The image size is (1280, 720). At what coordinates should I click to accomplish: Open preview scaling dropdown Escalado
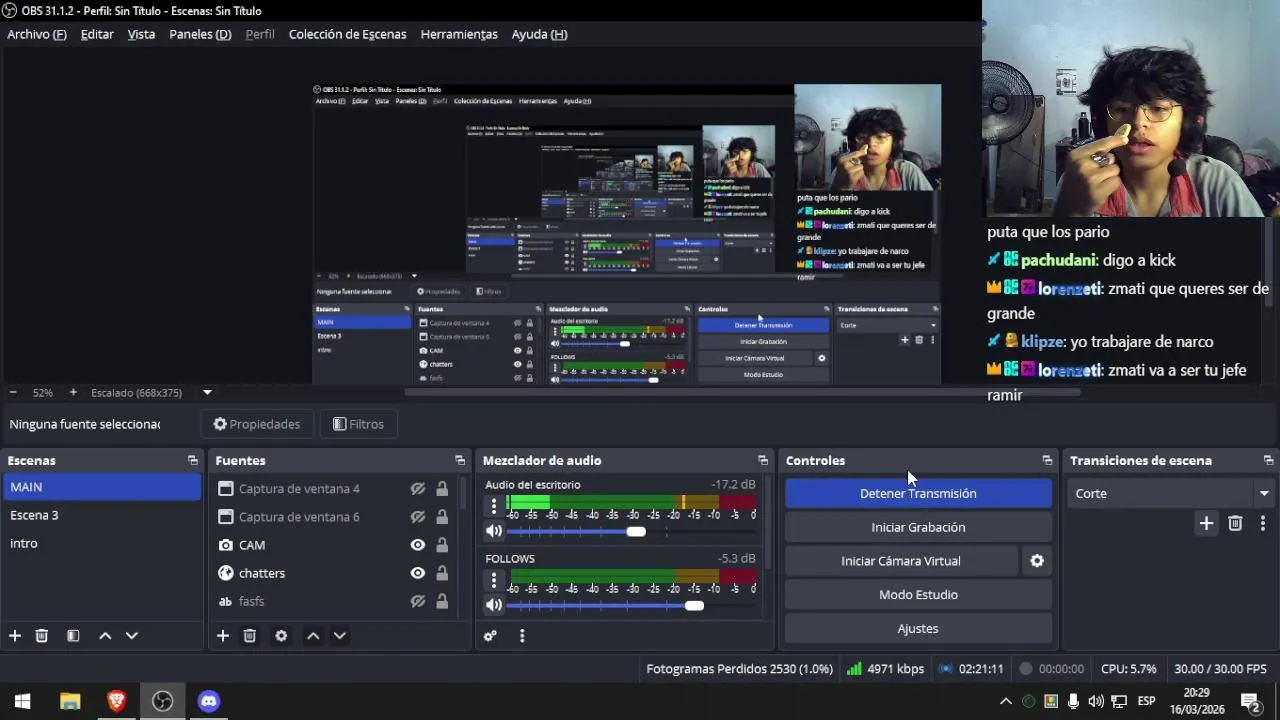[207, 393]
